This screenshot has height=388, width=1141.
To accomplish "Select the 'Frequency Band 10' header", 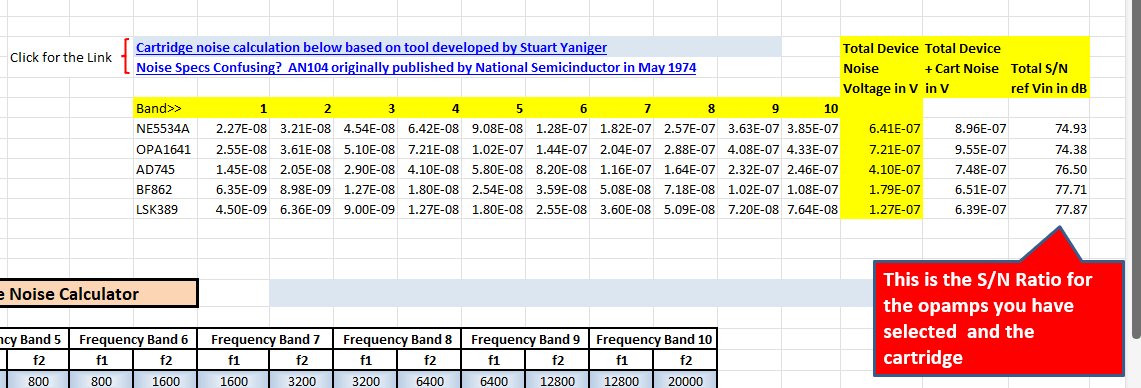I will click(x=653, y=339).
